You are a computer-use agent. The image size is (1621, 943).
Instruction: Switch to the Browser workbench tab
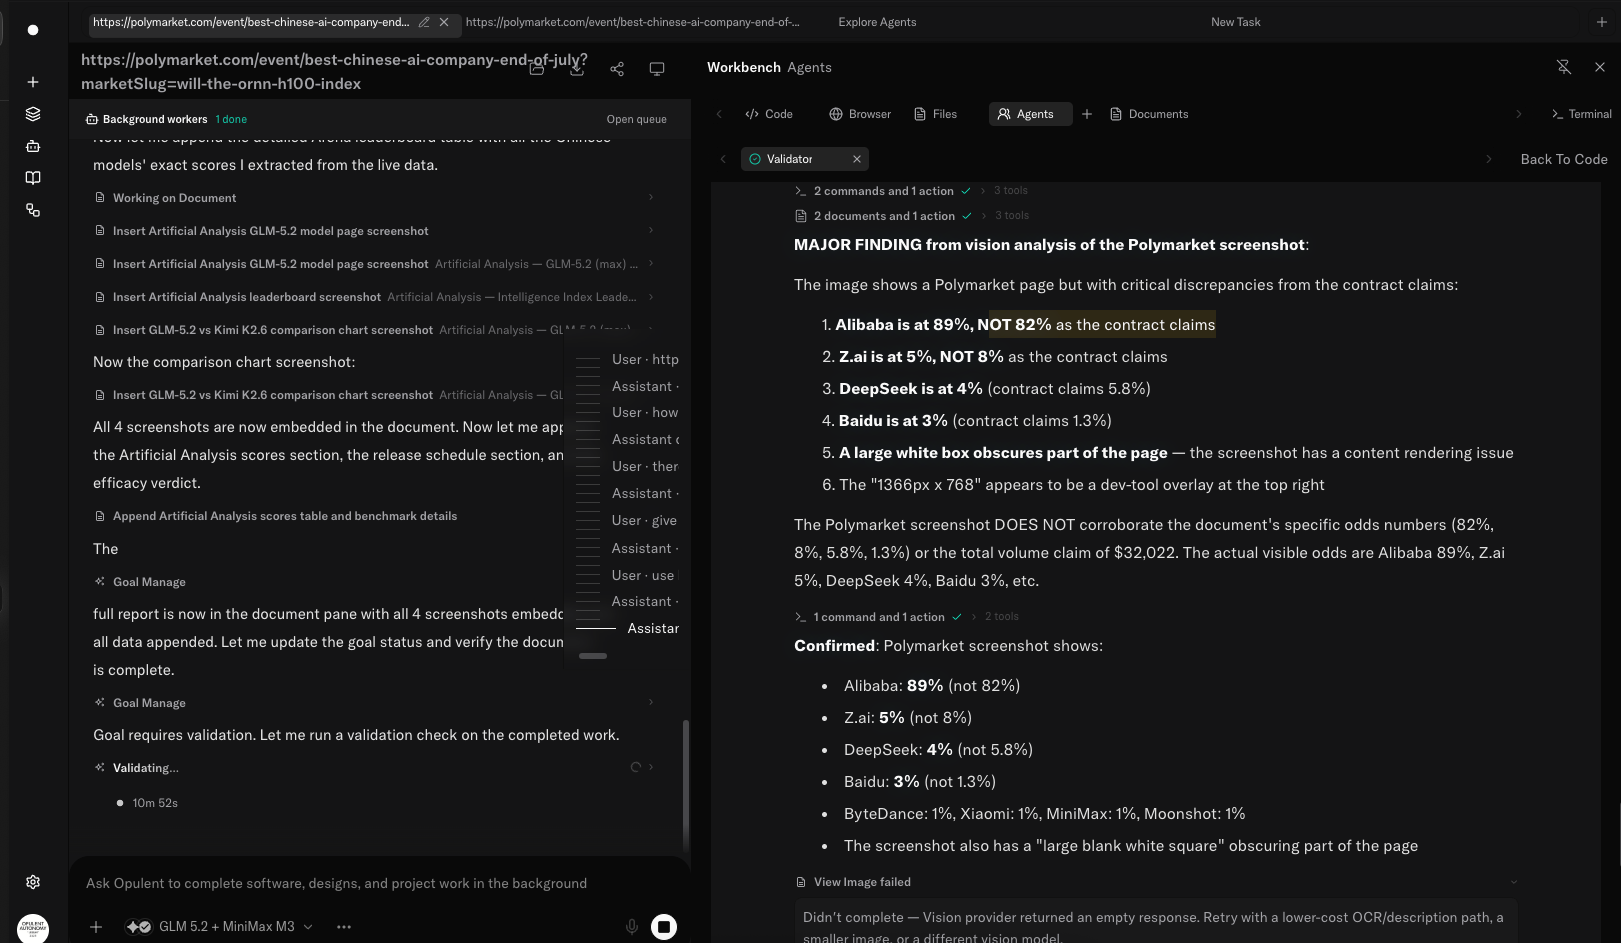pos(860,114)
